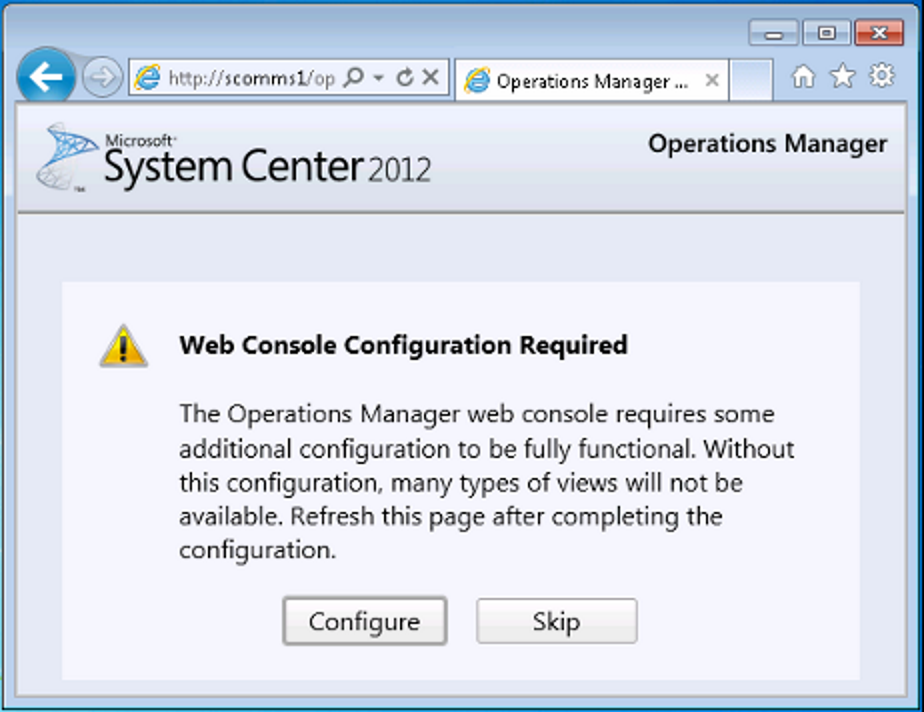Click the IE page icon in address bar
Viewport: 924px width, 712px height.
click(147, 77)
